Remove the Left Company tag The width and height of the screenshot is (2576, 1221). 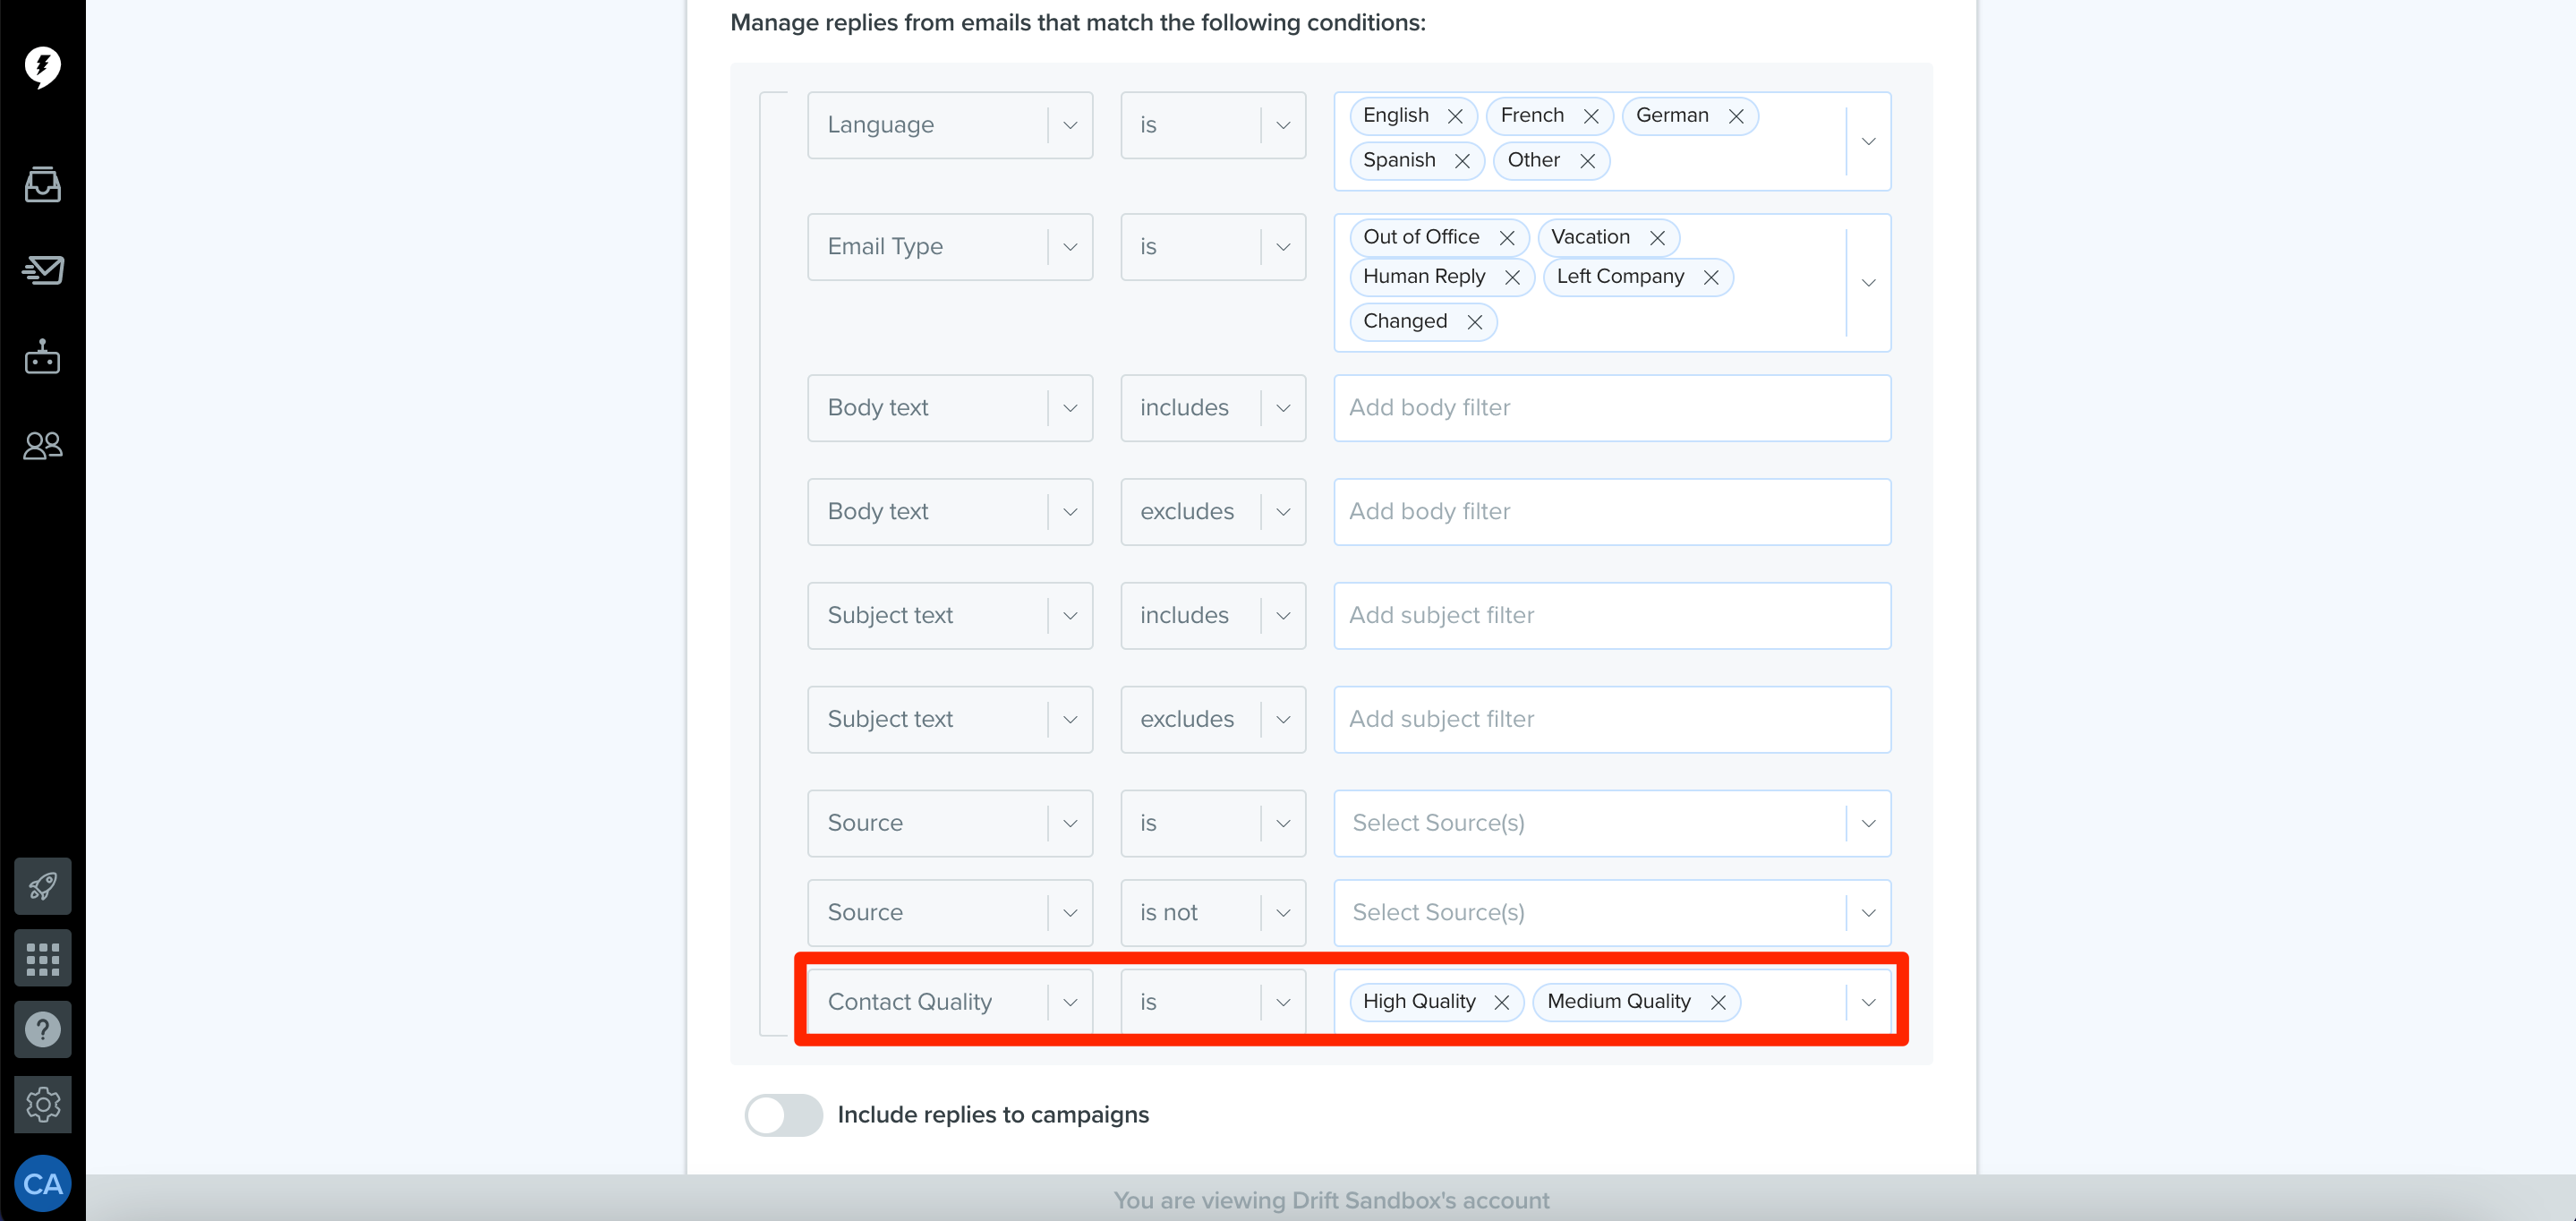click(x=1711, y=277)
